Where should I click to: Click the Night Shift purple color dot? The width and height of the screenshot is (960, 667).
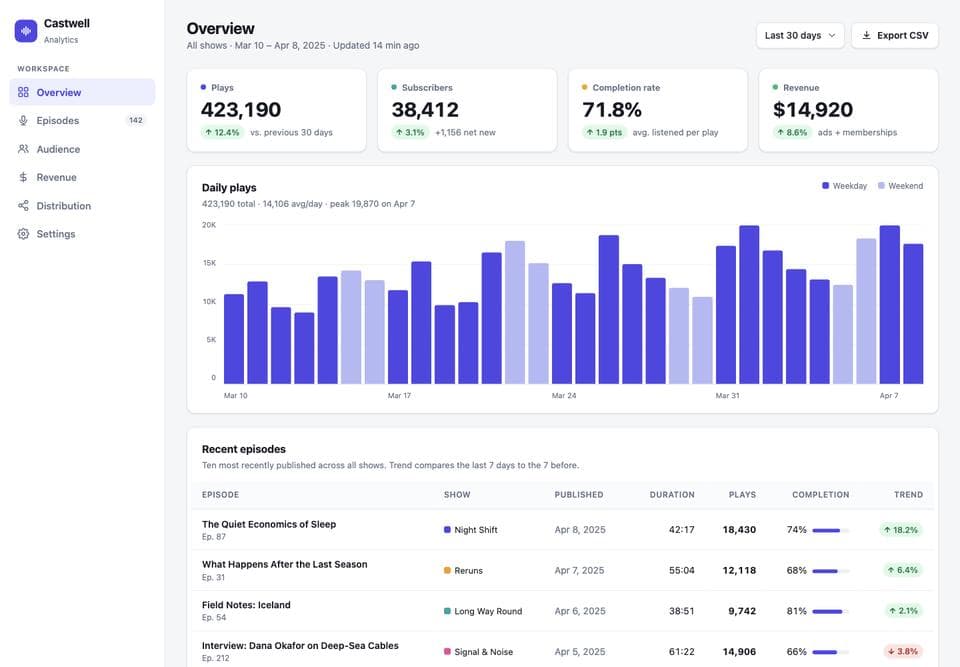click(447, 530)
